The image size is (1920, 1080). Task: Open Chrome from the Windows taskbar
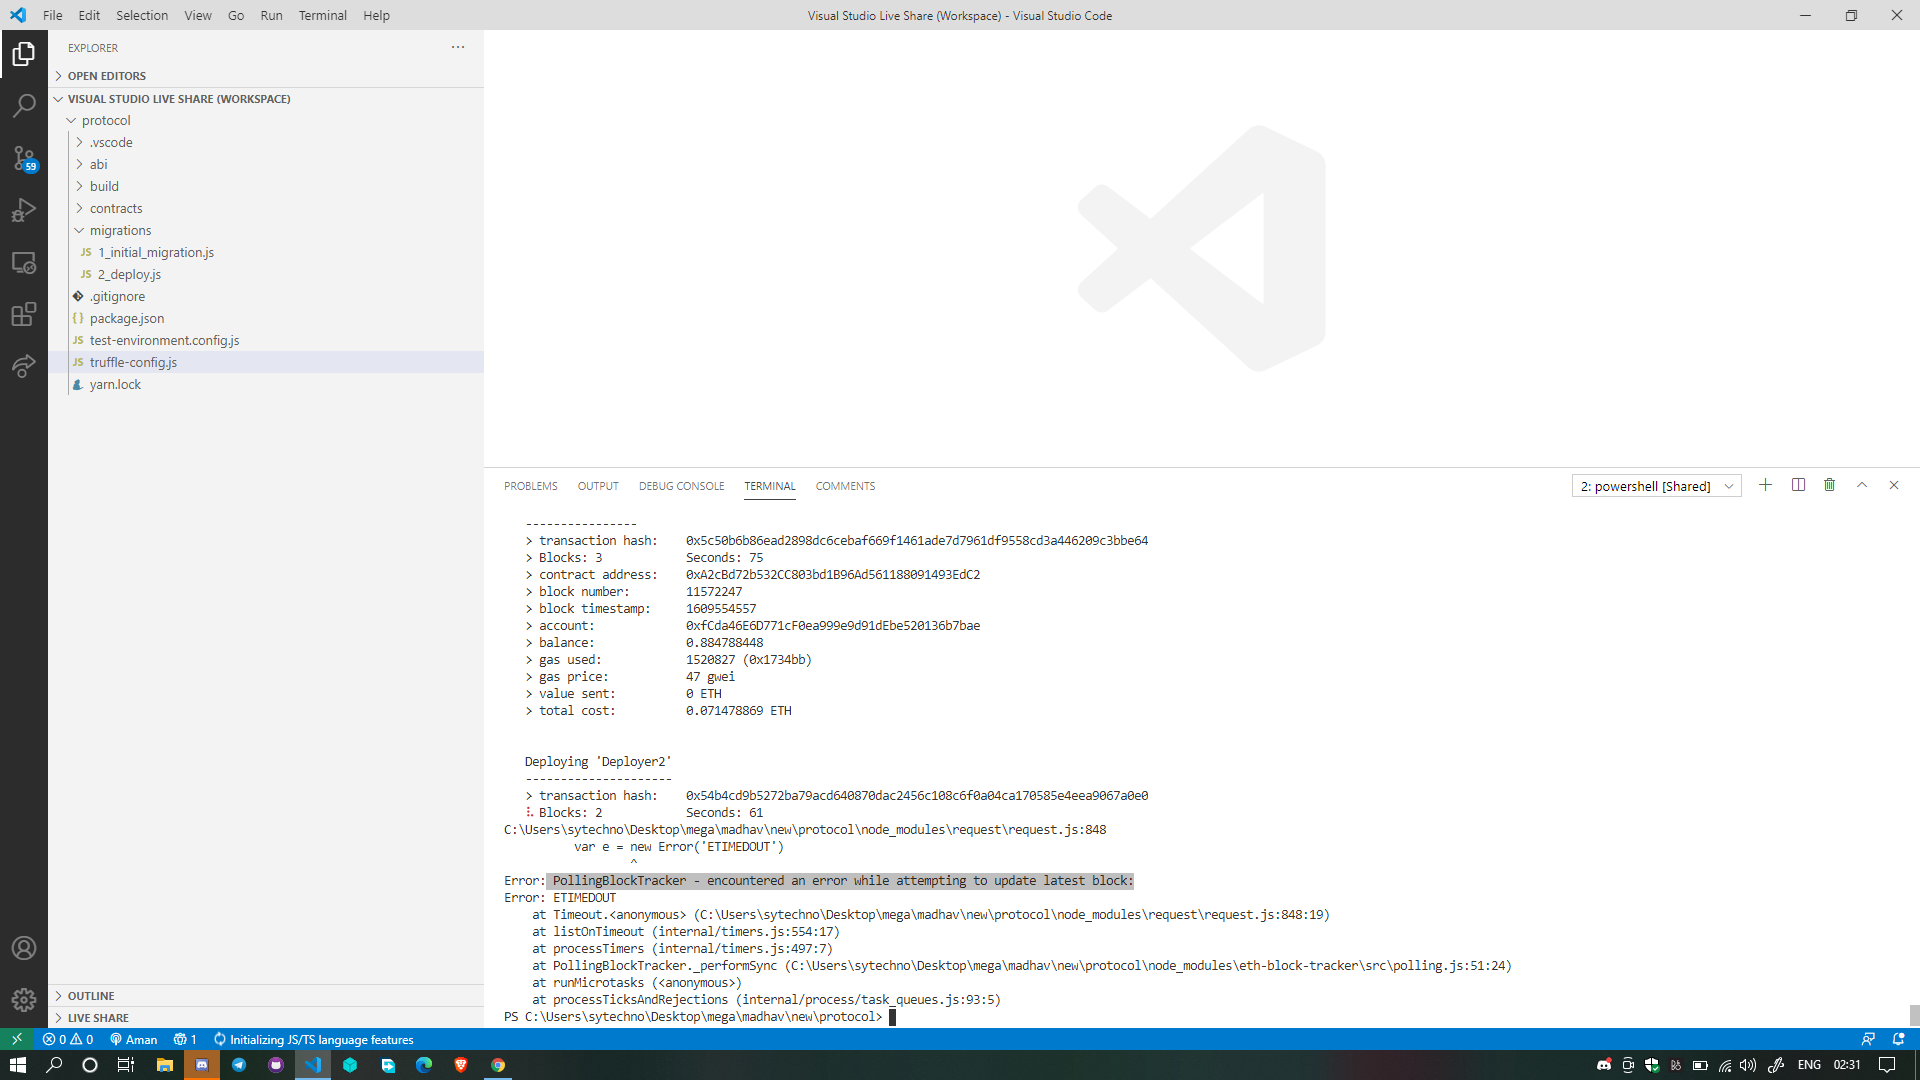pyautogui.click(x=498, y=1065)
